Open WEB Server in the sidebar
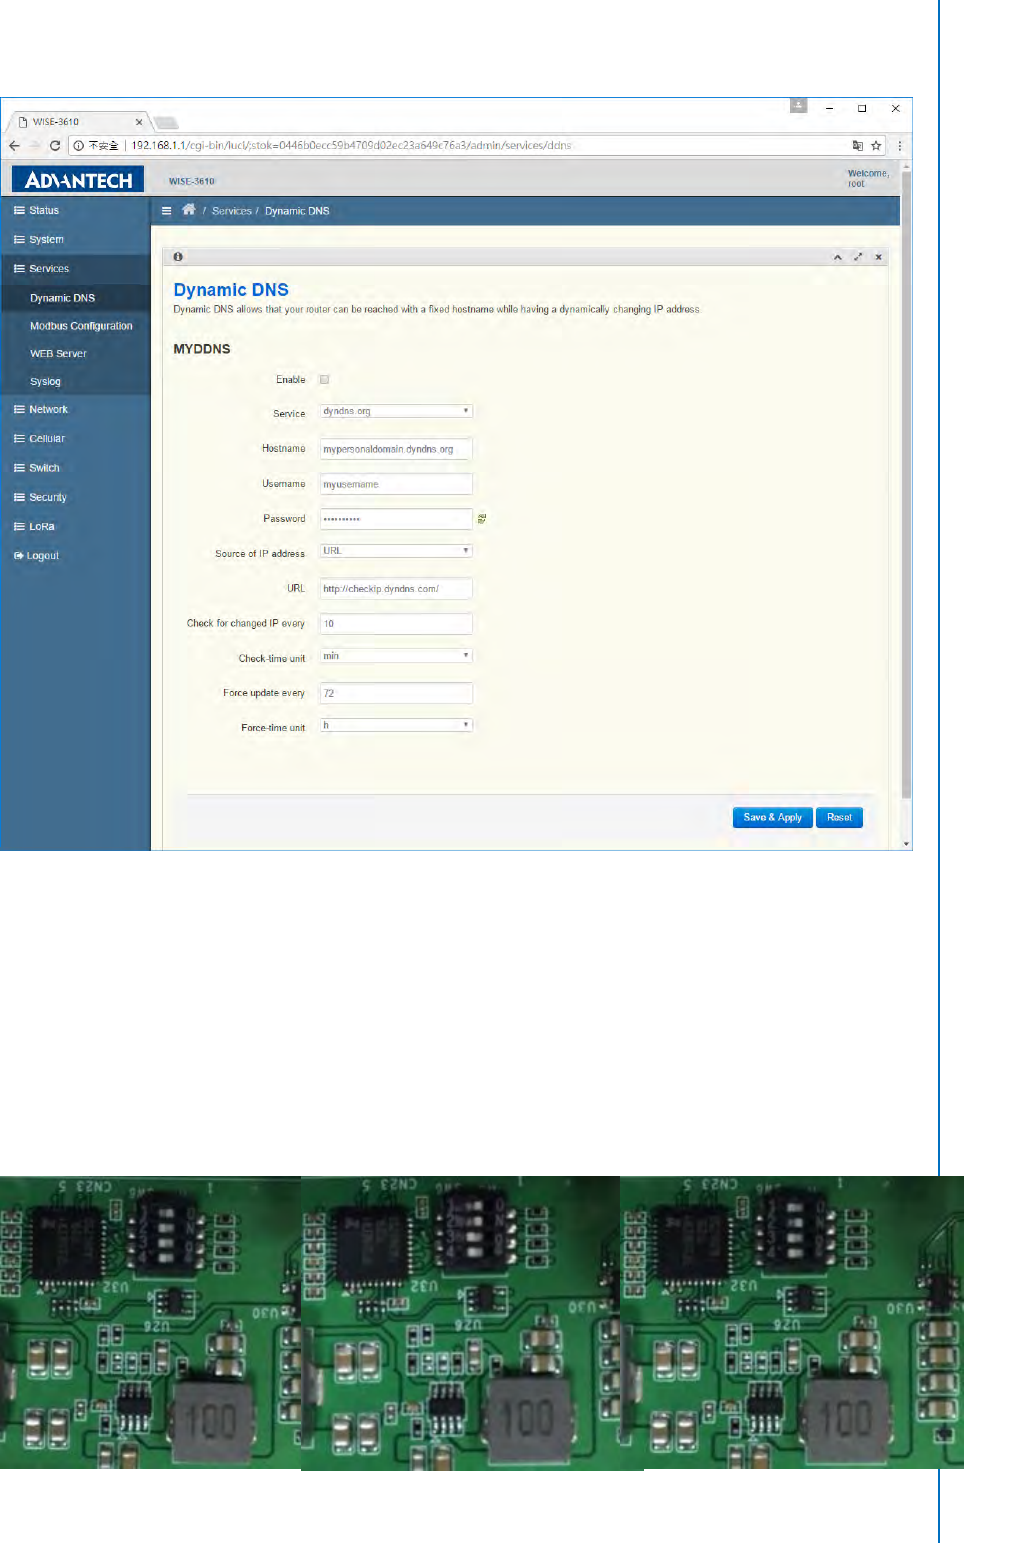1030x1543 pixels. pyautogui.click(x=75, y=354)
